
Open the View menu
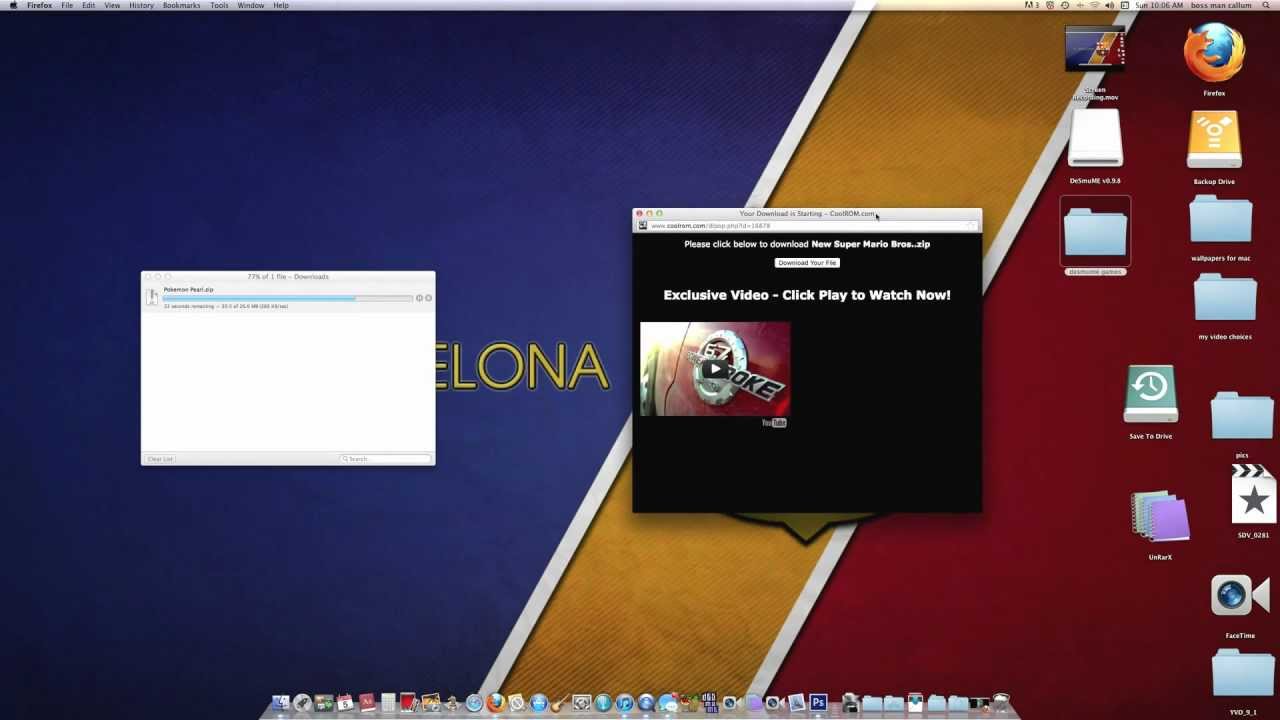(112, 5)
